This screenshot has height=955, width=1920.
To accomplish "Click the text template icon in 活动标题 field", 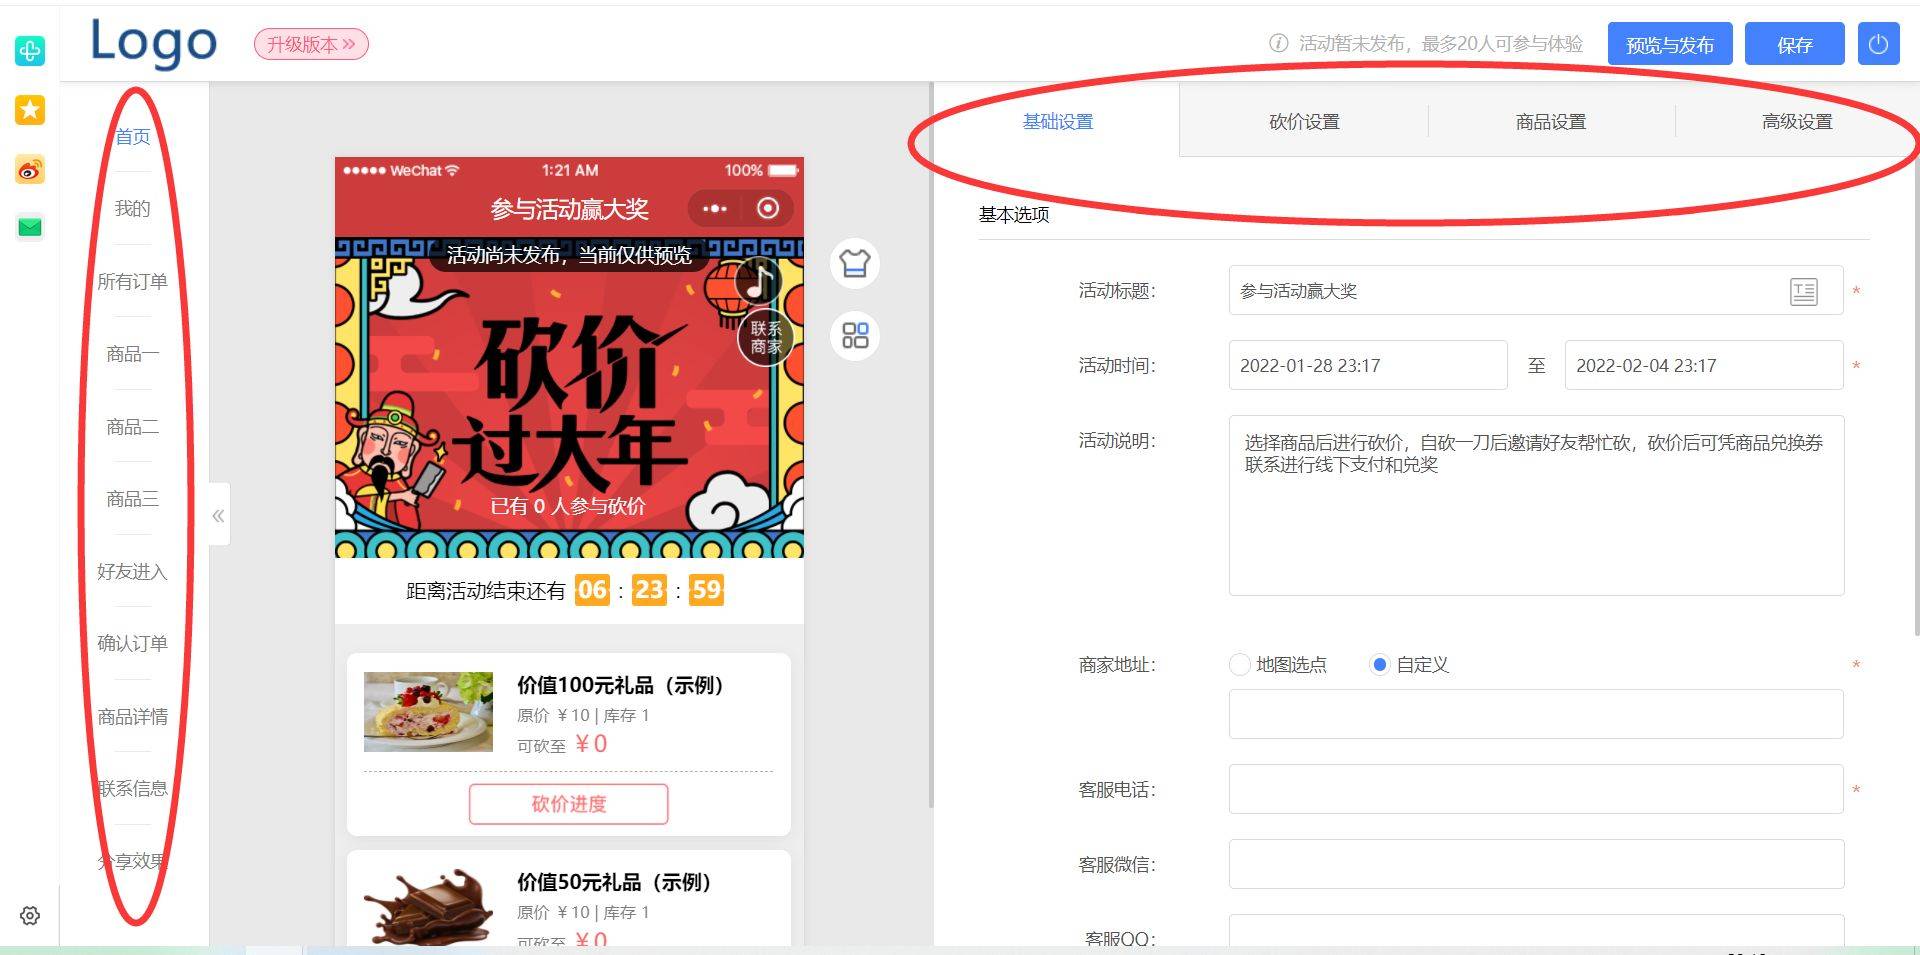I will [x=1804, y=292].
